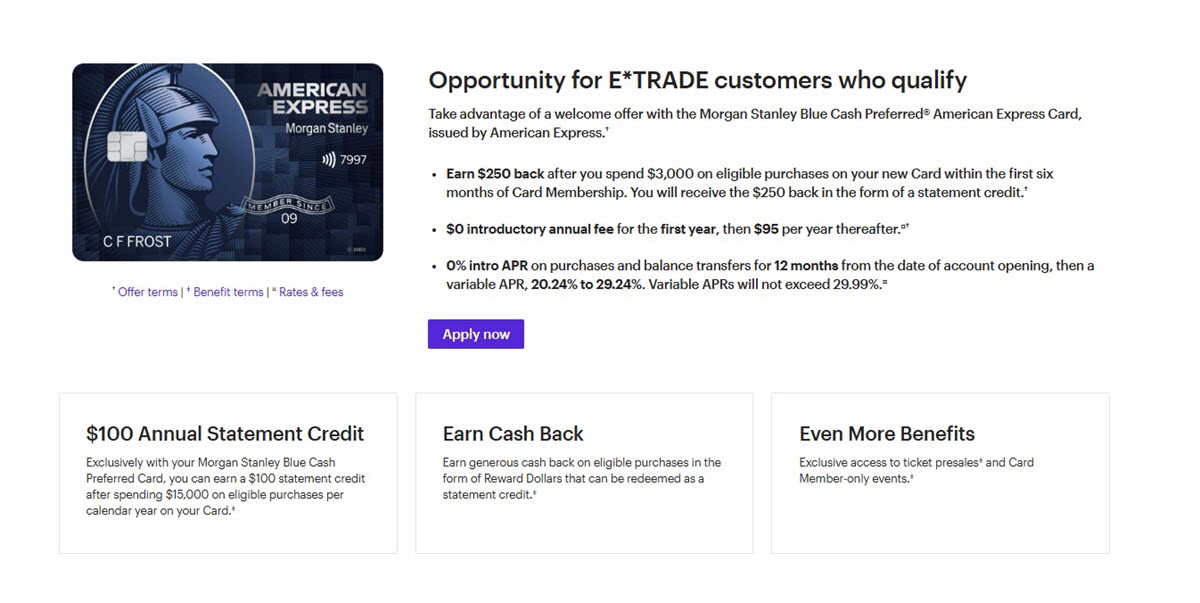Click the Opportunity for E*TRADE customers heading
The width and height of the screenshot is (1200, 603).
(x=697, y=80)
